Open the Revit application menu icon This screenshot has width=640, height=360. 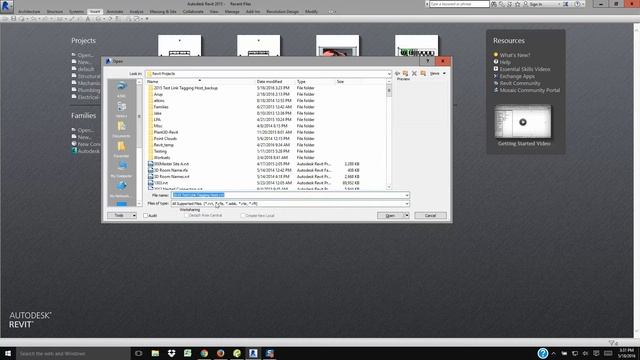pyautogui.click(x=7, y=6)
